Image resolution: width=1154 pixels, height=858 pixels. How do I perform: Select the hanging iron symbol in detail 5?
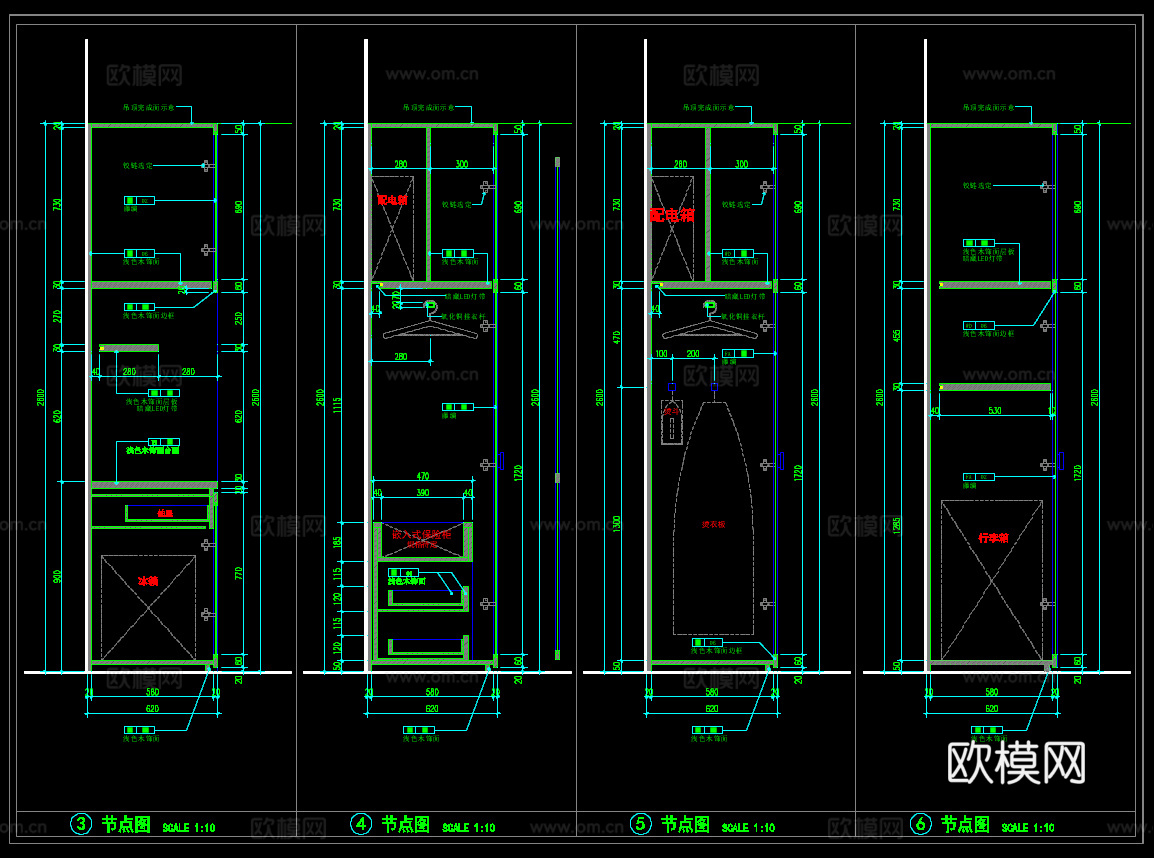(x=672, y=422)
